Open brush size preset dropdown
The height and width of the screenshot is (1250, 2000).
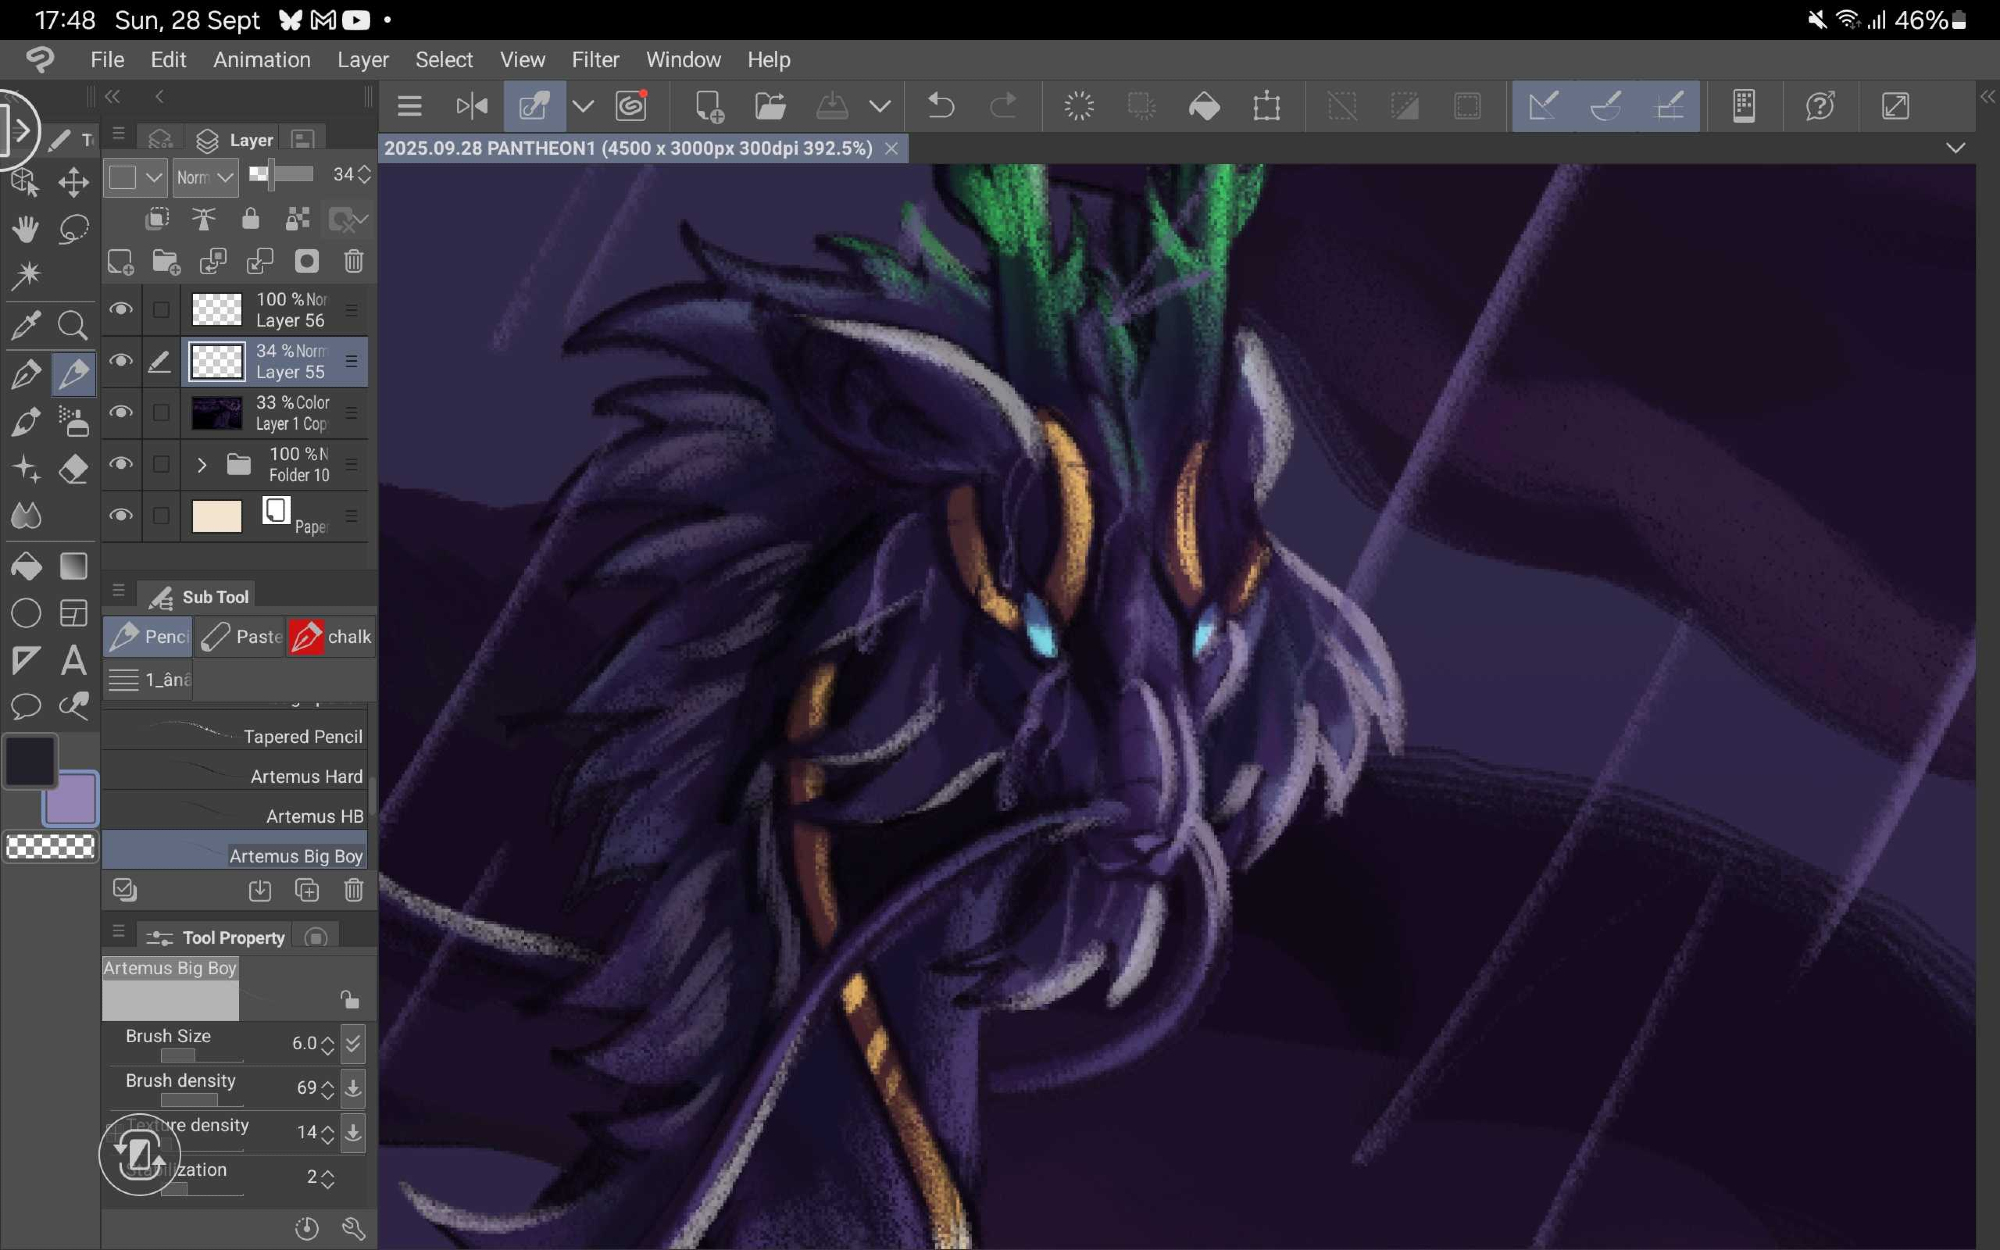coord(353,1044)
